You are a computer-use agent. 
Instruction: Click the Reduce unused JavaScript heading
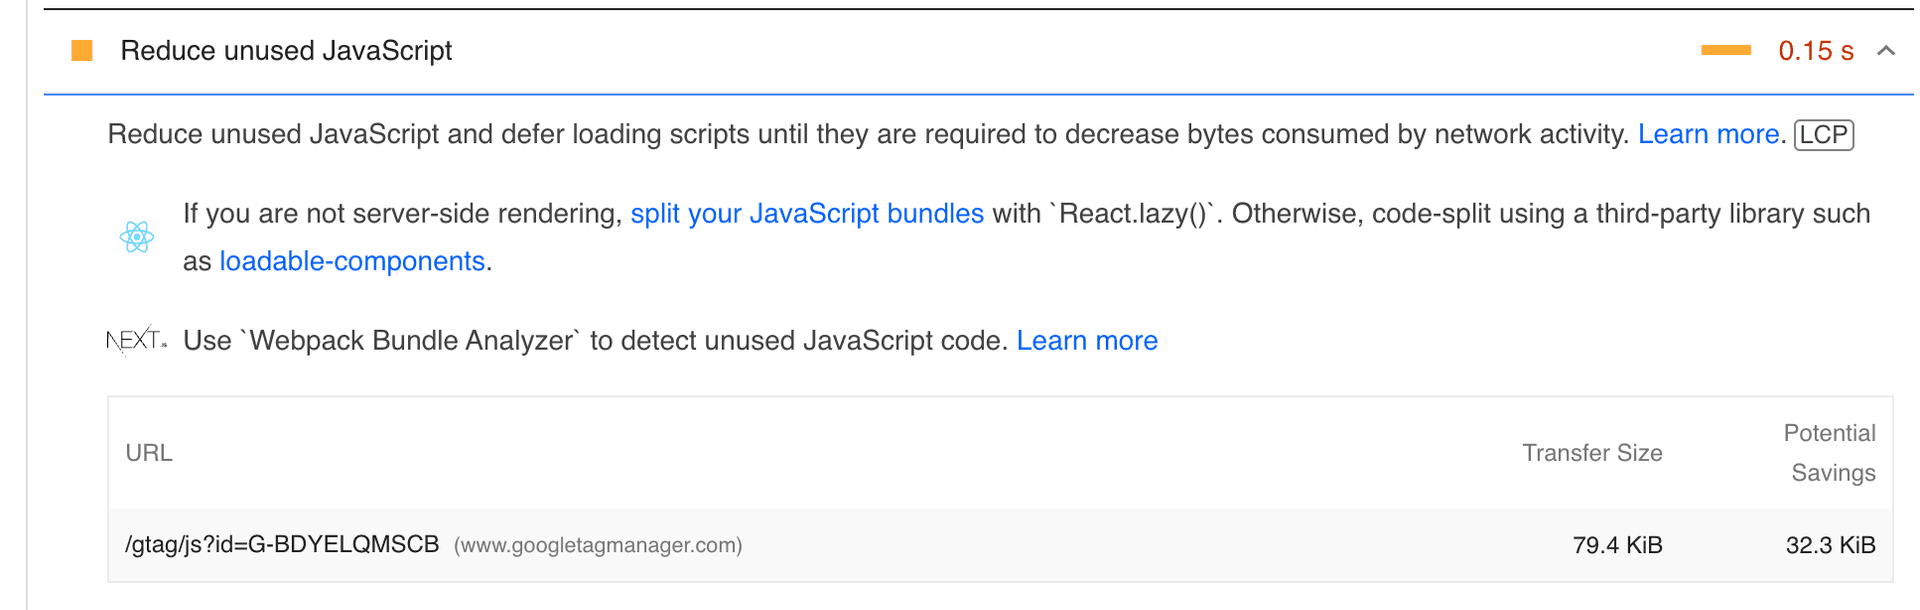(286, 50)
